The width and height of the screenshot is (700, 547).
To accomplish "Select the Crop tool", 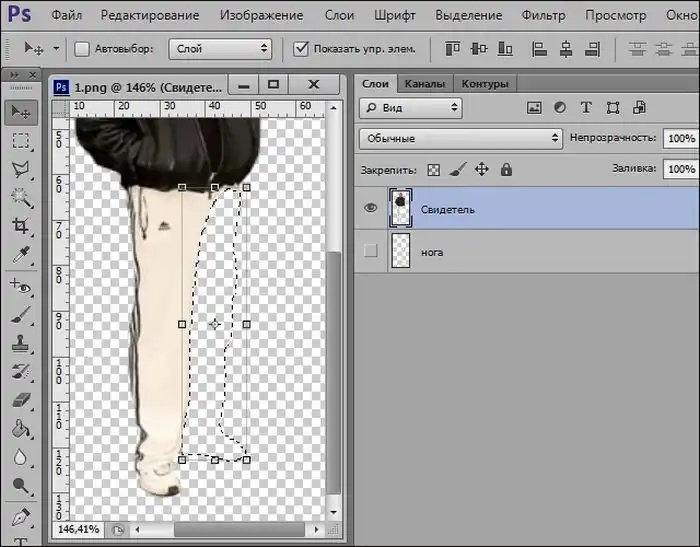I will [20, 227].
